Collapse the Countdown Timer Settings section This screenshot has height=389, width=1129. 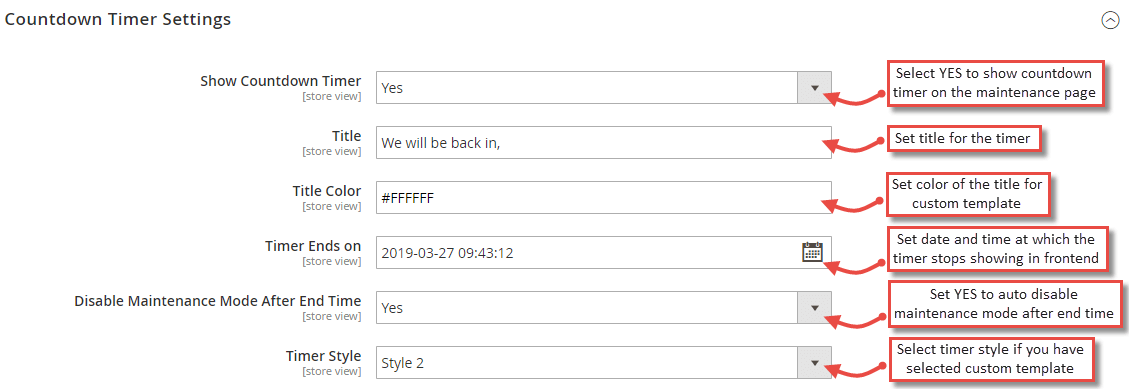(1110, 21)
